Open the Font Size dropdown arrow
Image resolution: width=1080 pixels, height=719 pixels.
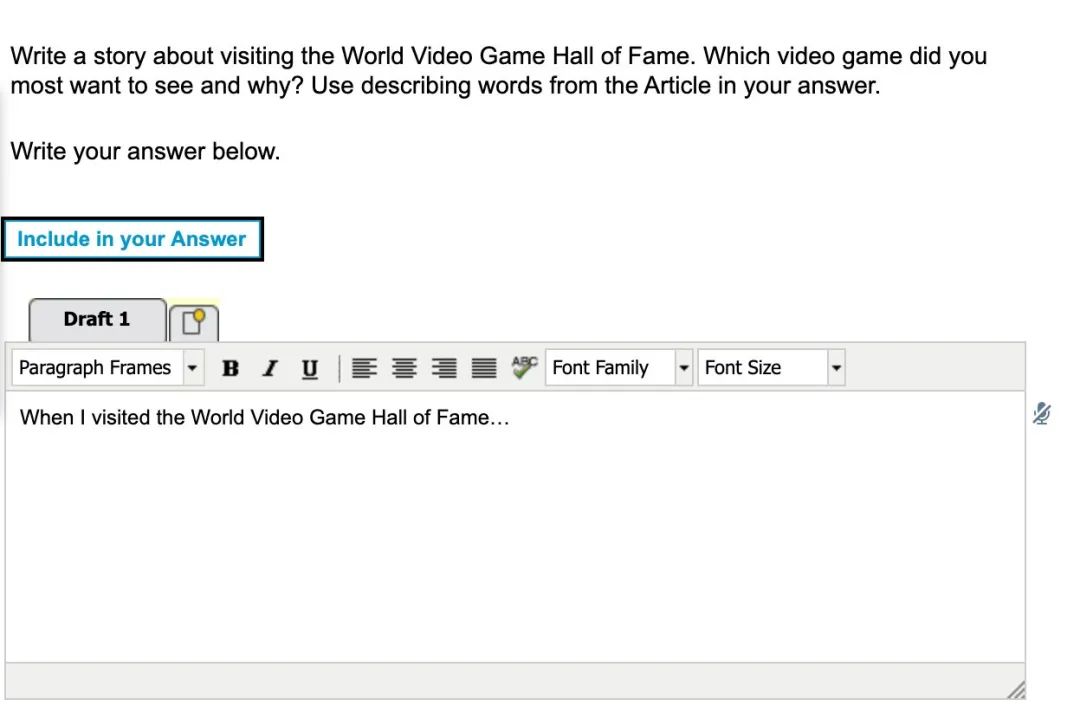click(836, 368)
